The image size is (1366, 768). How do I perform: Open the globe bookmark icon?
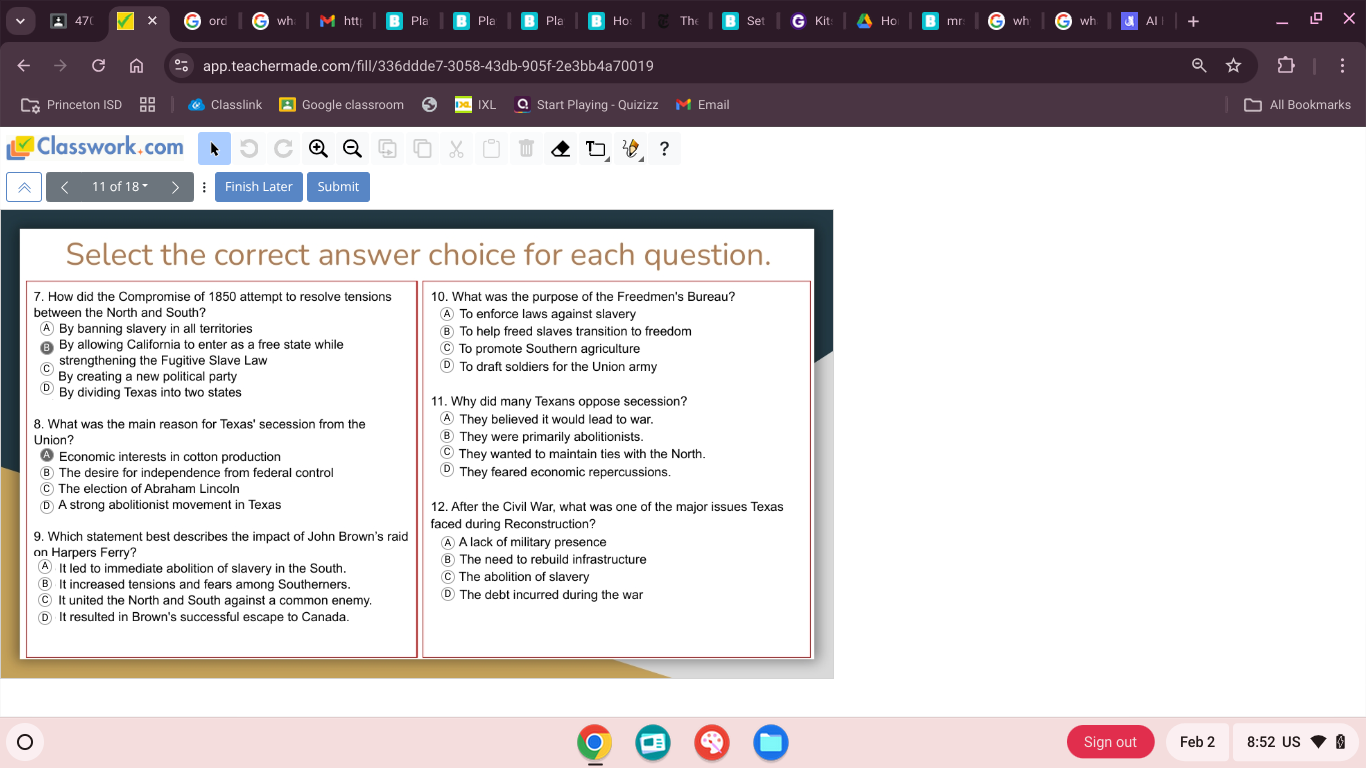coord(430,104)
